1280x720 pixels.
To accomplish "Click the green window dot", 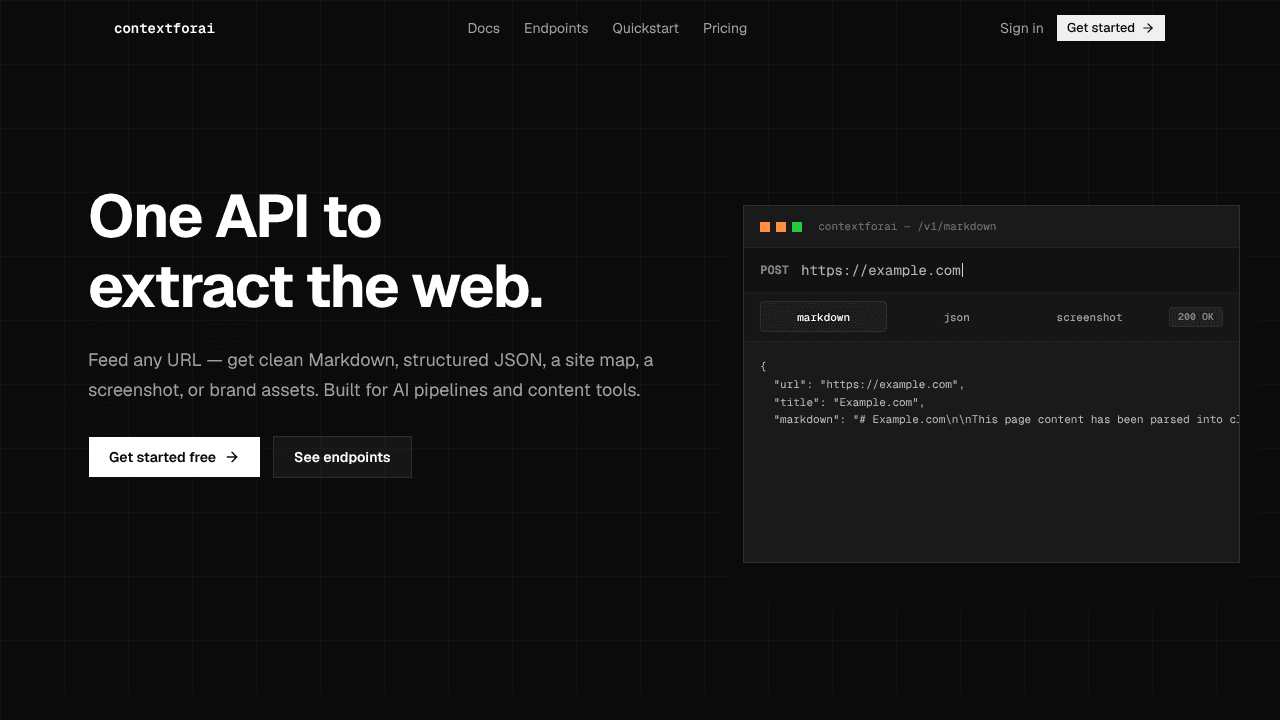I will point(797,227).
